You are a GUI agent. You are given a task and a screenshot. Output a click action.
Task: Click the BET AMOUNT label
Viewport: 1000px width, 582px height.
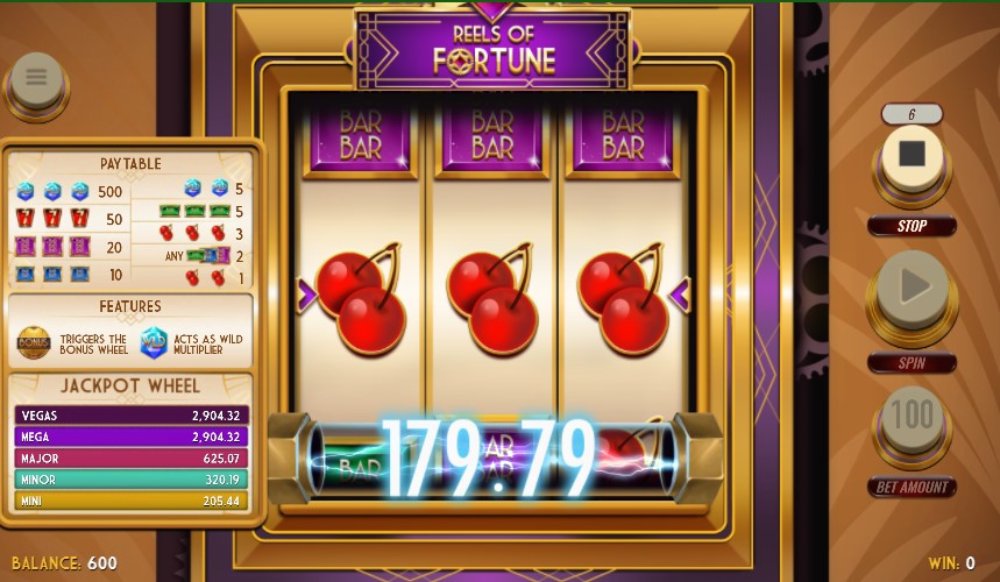[911, 487]
